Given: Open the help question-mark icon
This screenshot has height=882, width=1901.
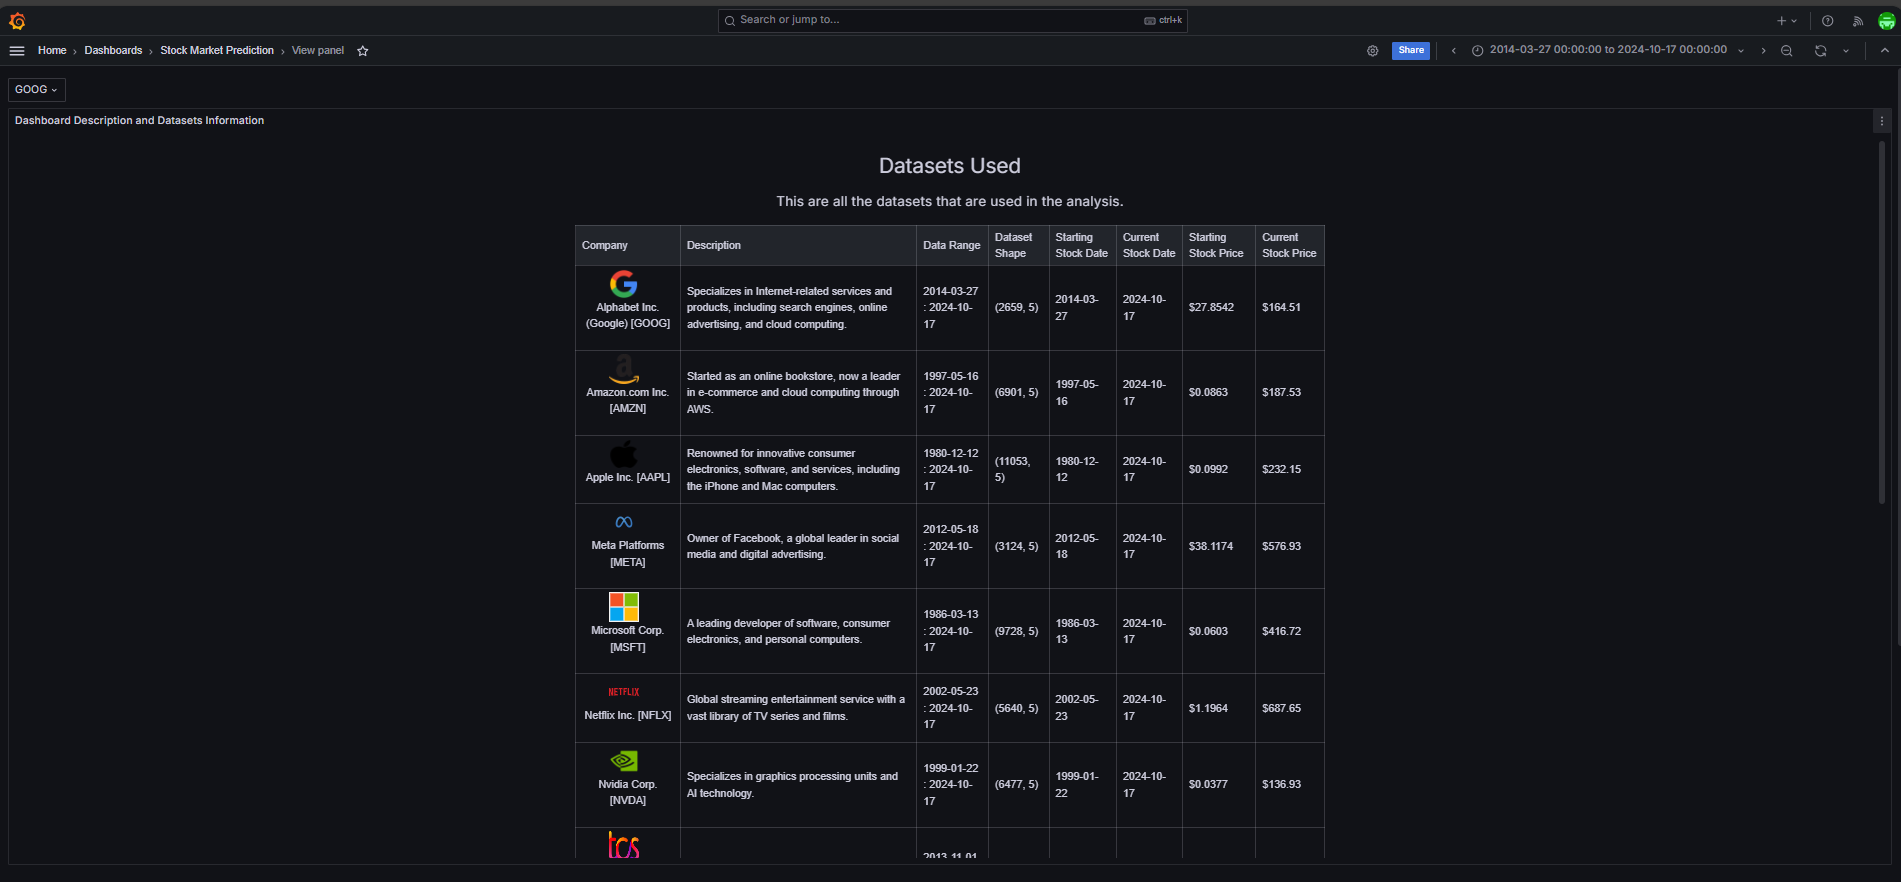Looking at the screenshot, I should pyautogui.click(x=1827, y=21).
